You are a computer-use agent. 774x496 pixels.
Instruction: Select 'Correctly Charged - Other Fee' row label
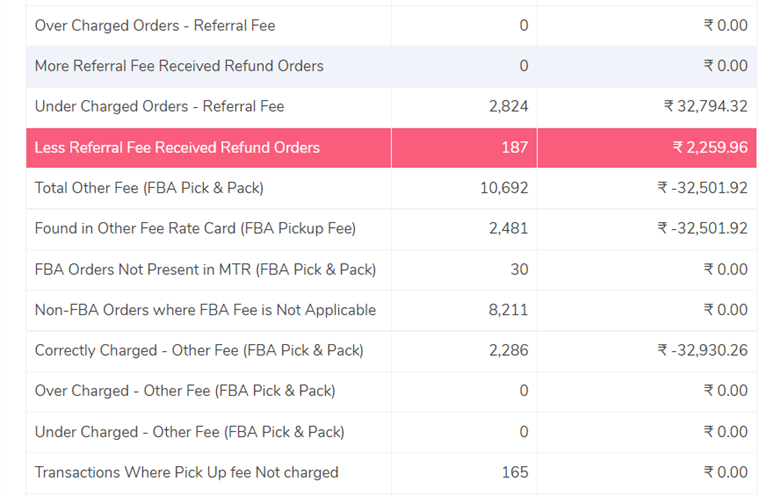(x=199, y=350)
